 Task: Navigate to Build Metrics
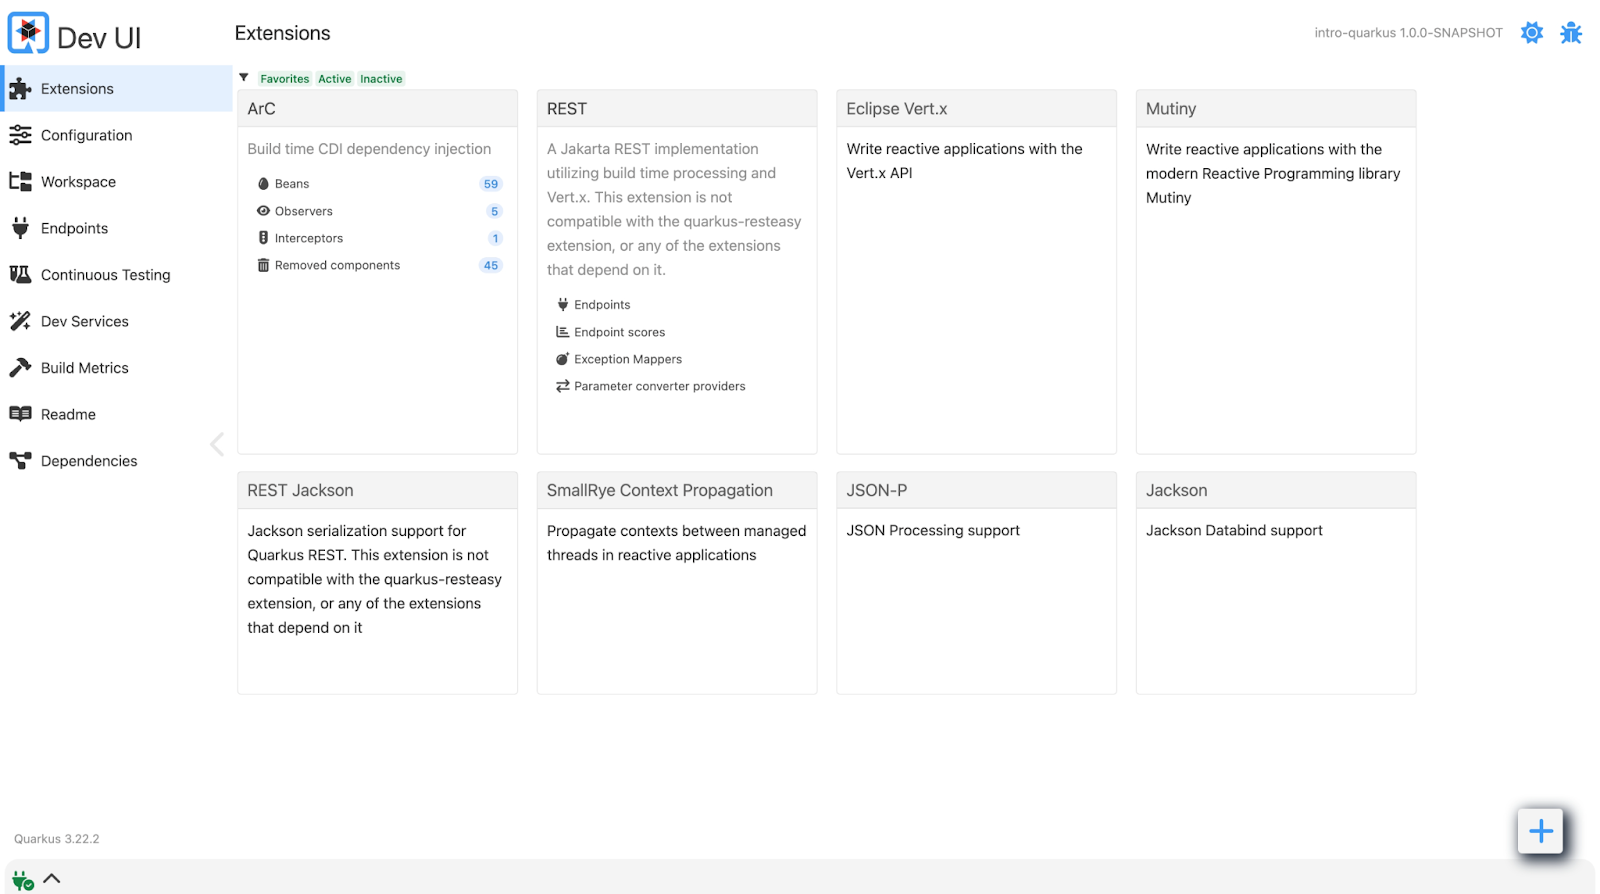116,368
